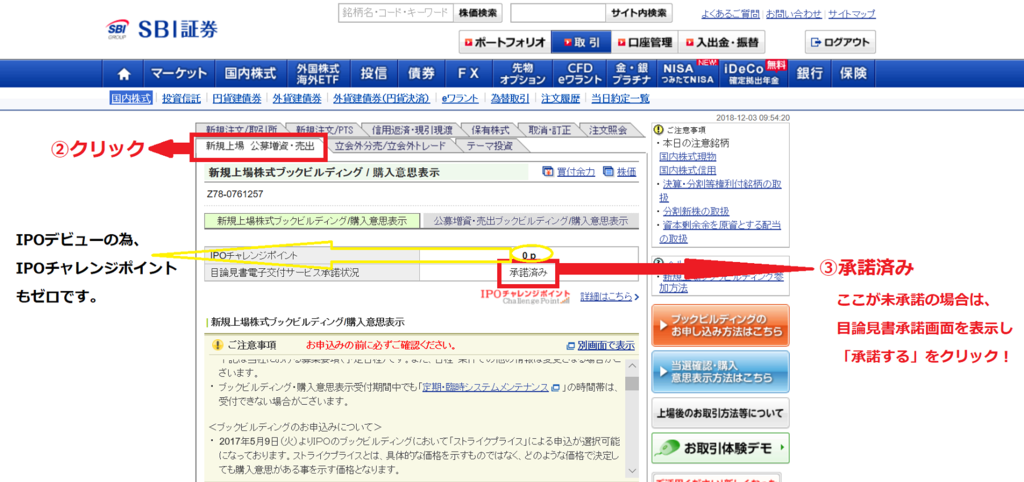
Task: Focus the site search input field
Action: click(558, 12)
